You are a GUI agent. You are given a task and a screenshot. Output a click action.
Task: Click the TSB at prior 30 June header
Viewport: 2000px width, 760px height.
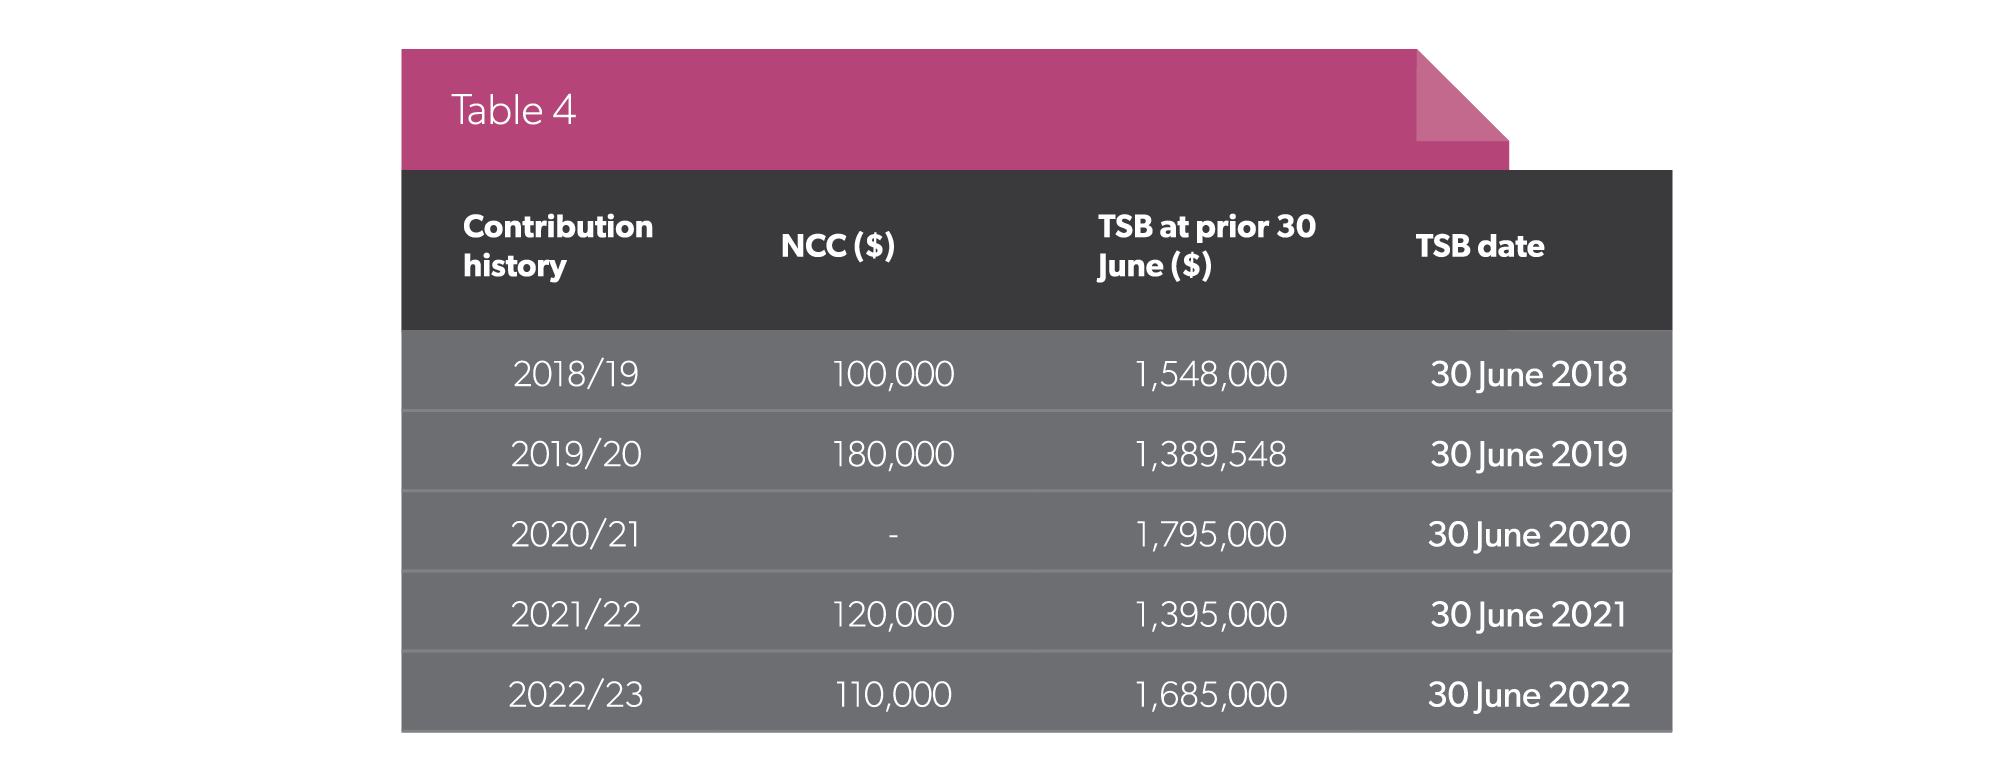(1207, 246)
